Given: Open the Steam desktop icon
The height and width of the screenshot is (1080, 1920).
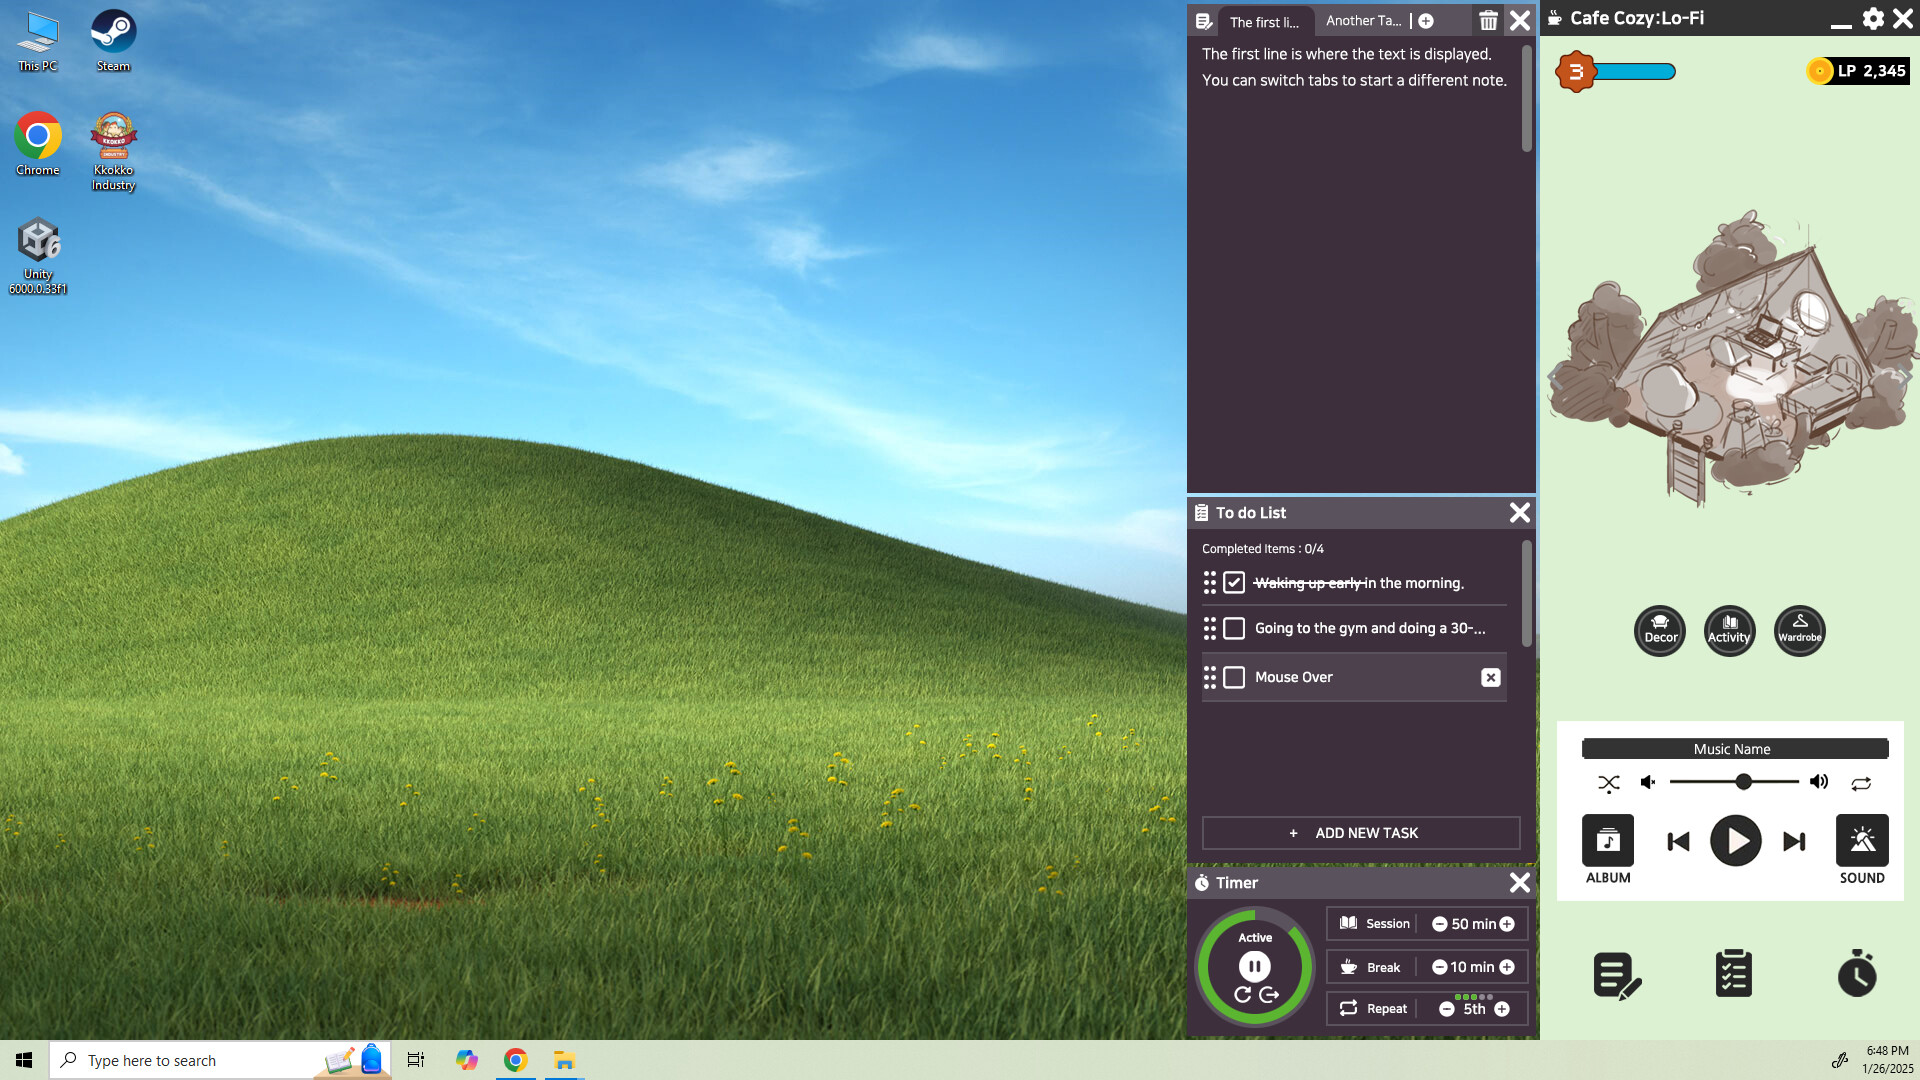Looking at the screenshot, I should coord(113,41).
